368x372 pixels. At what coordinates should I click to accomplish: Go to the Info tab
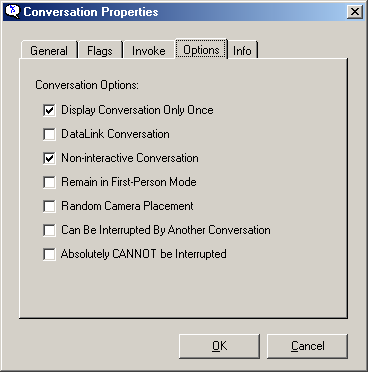tap(242, 51)
